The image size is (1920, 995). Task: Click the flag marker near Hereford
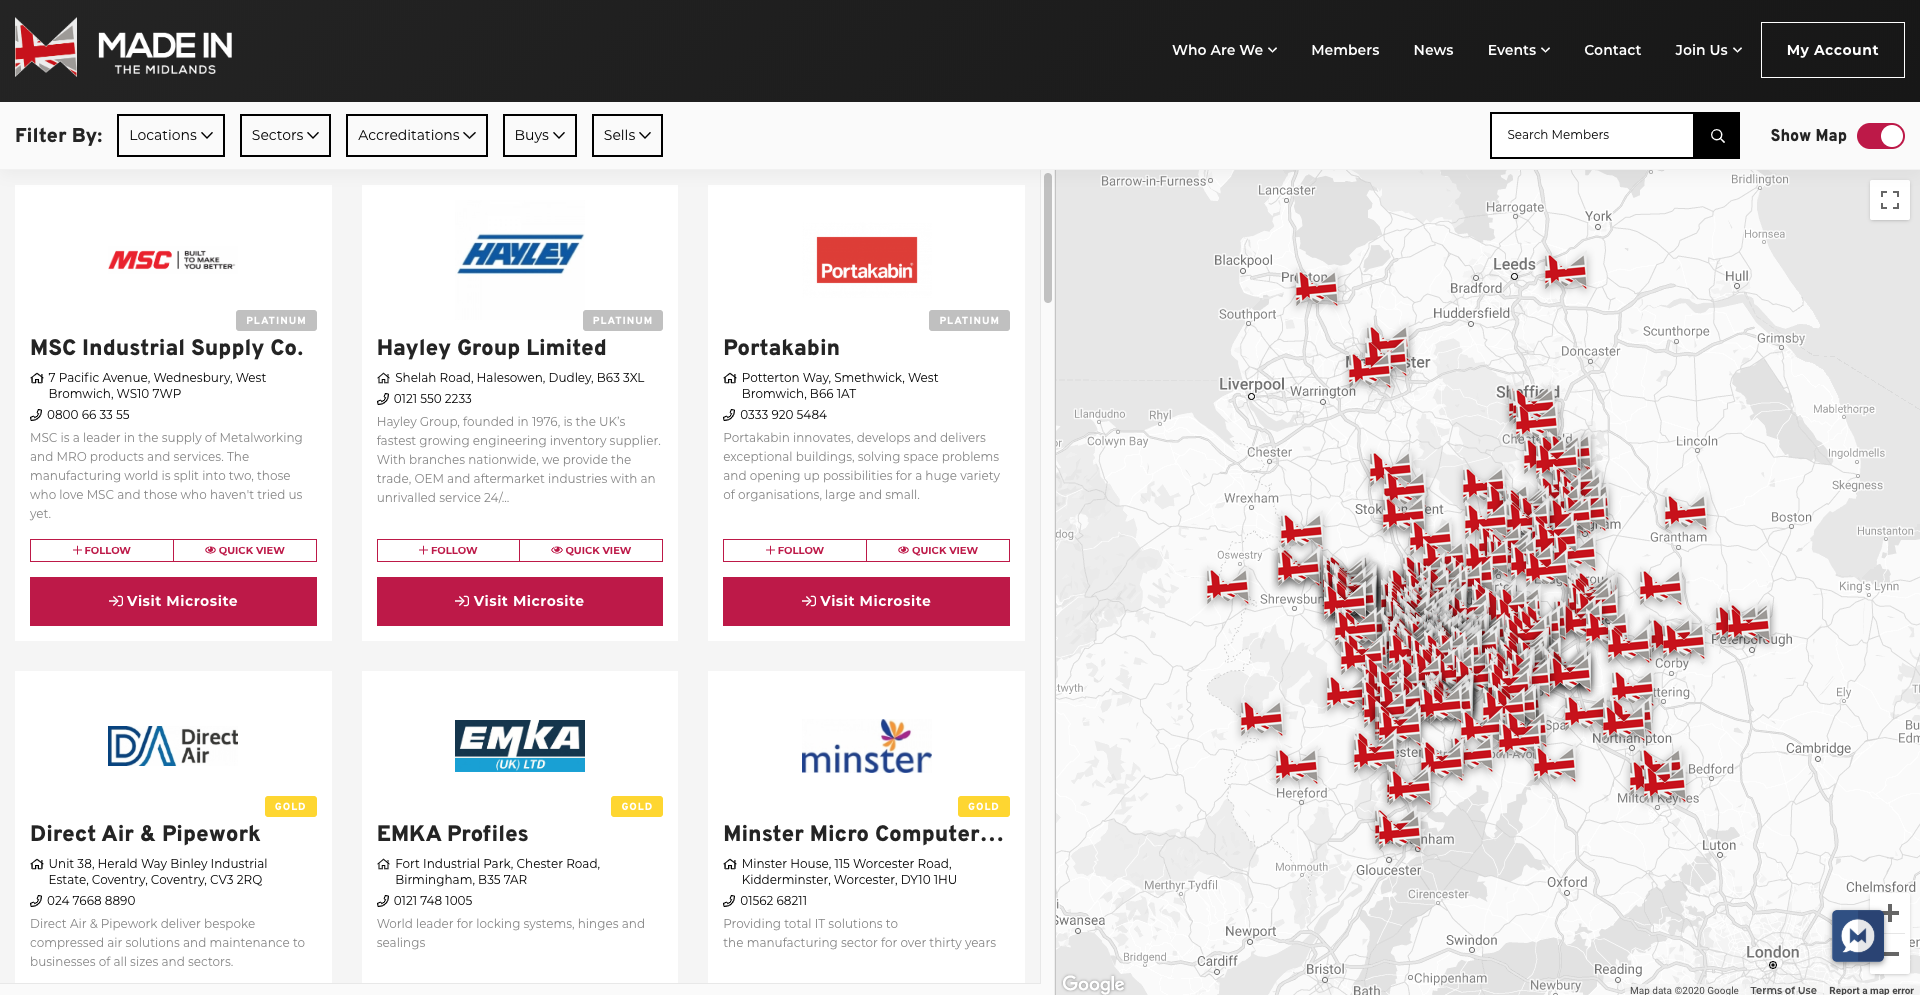point(1296,766)
